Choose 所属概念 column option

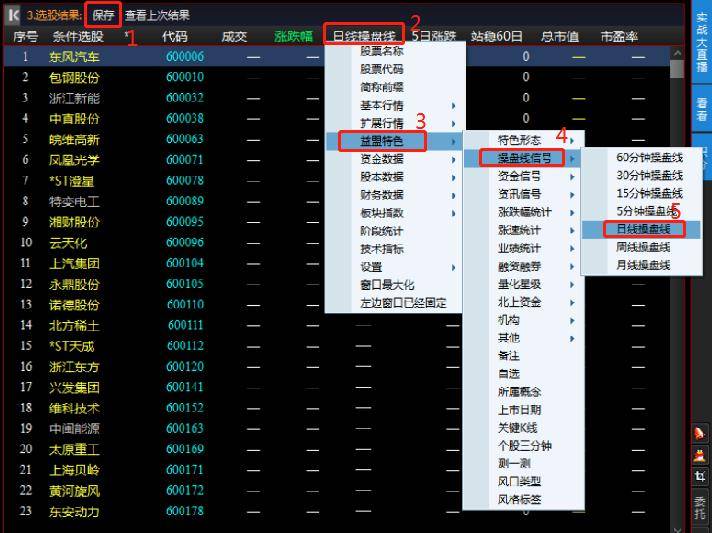524,392
